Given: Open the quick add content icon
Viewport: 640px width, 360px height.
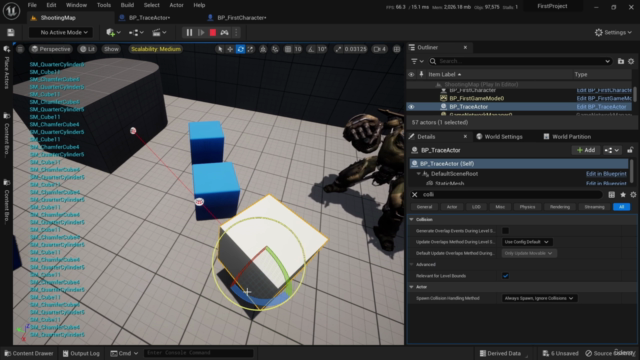Looking at the screenshot, I should tap(113, 32).
